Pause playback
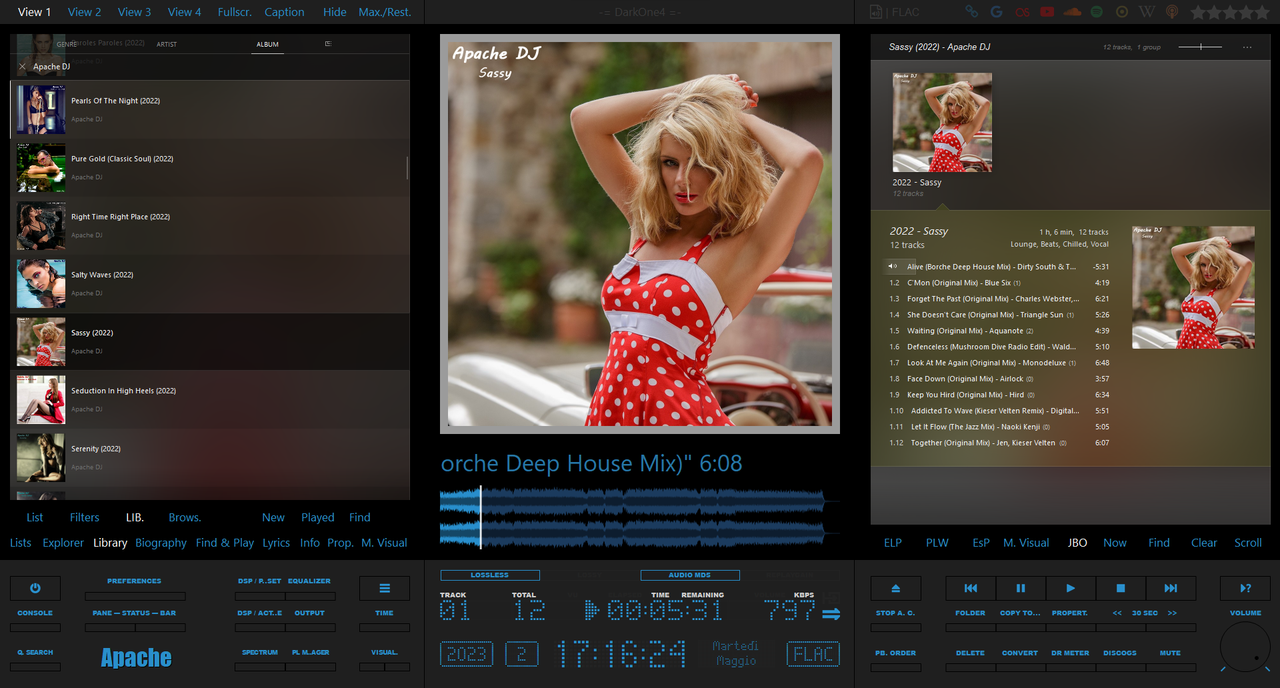The image size is (1280, 688). tap(1020, 588)
